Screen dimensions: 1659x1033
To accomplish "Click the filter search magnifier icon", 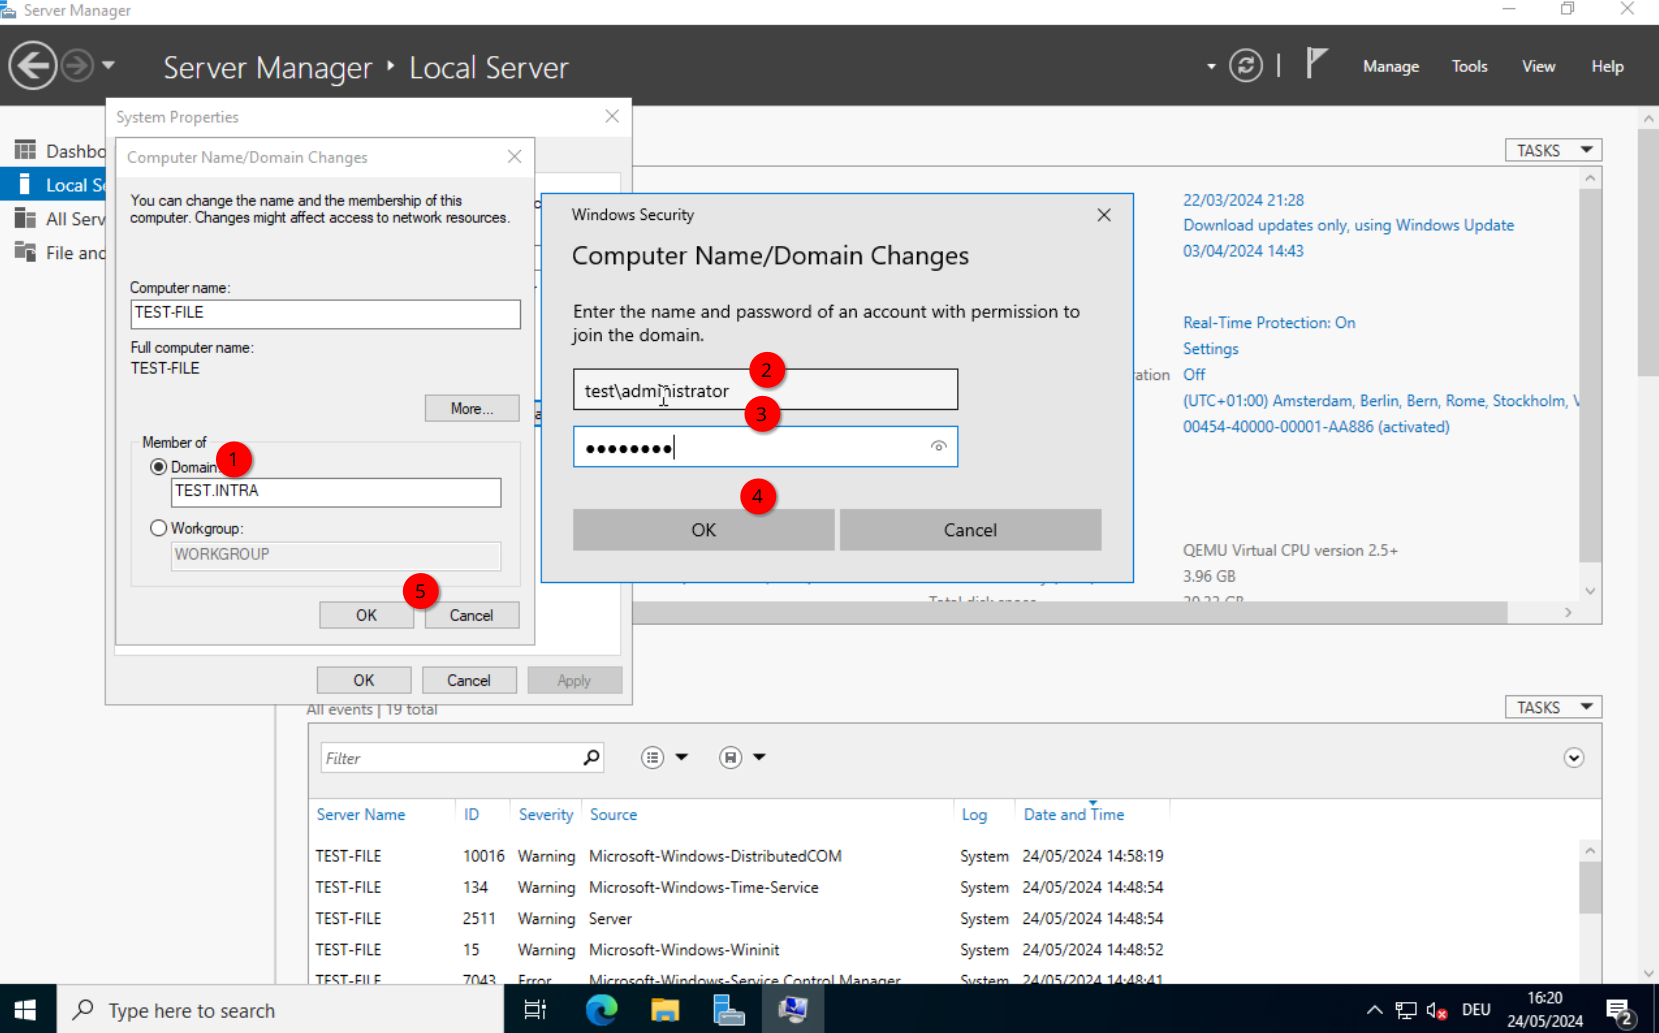I will (592, 757).
